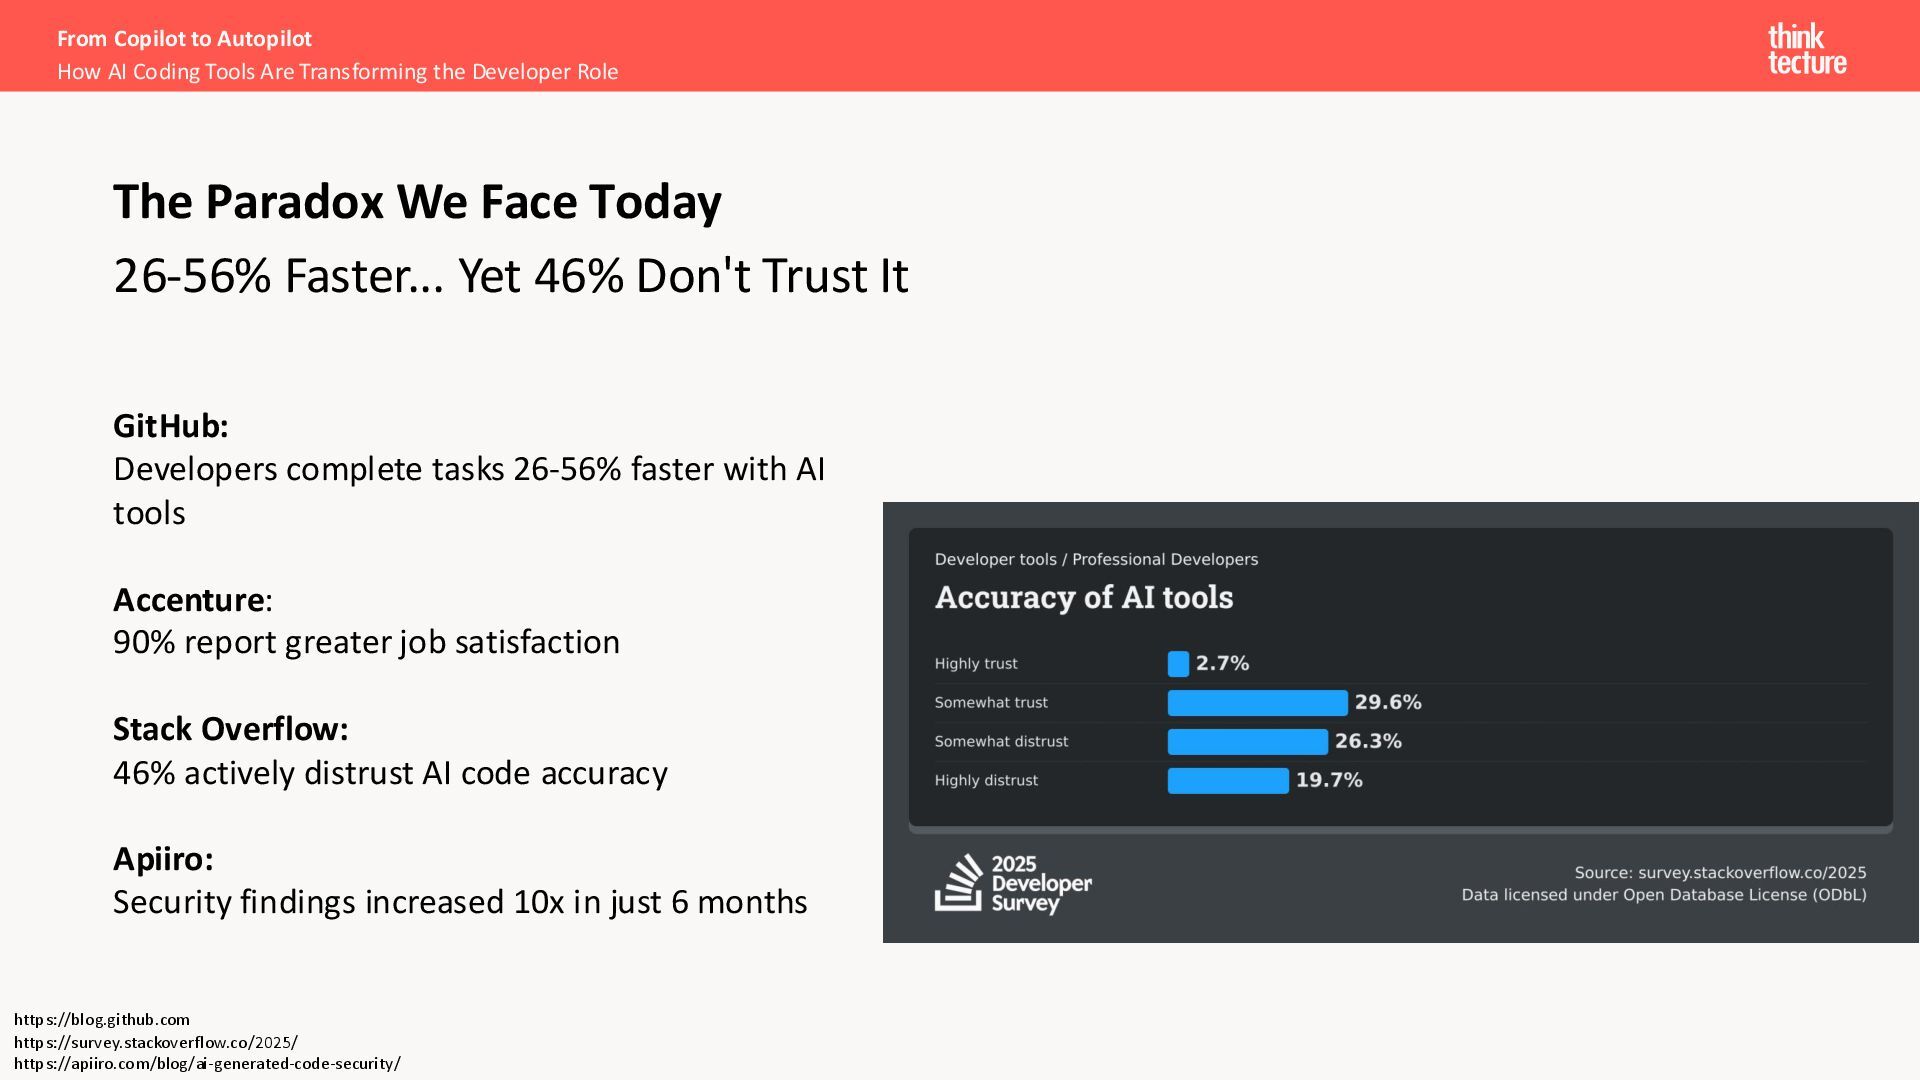Click the 'Source: survey.stackoverflow.co/2025' chart caption

pyautogui.click(x=1720, y=873)
